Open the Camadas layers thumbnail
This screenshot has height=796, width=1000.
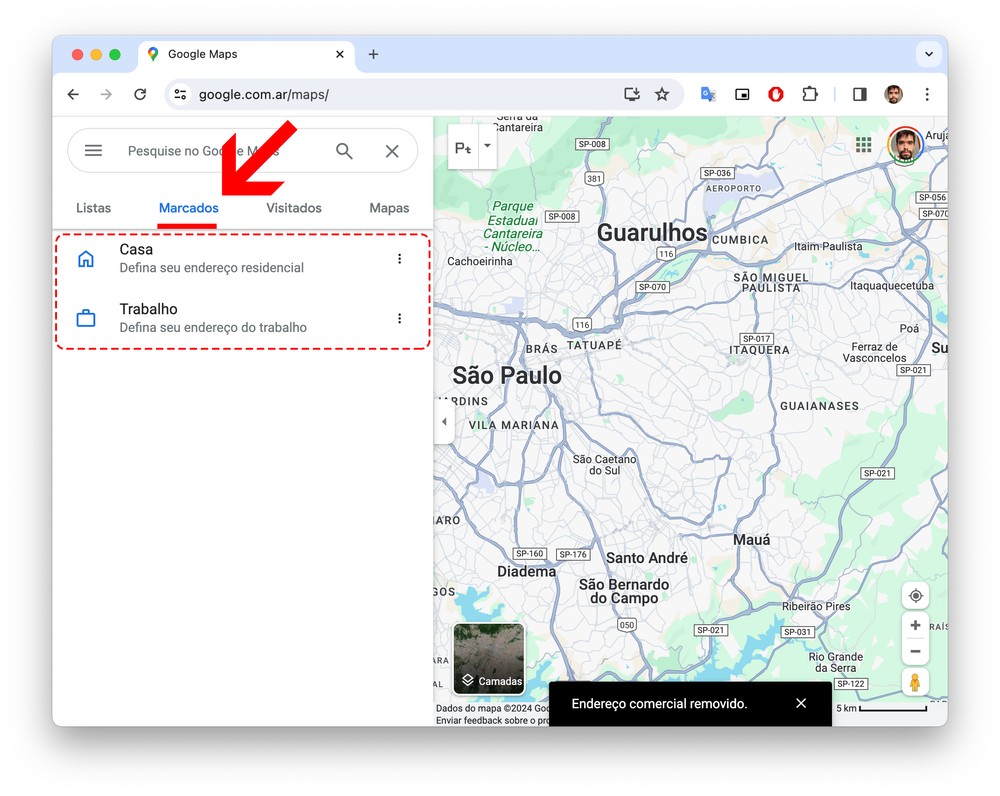[x=489, y=659]
